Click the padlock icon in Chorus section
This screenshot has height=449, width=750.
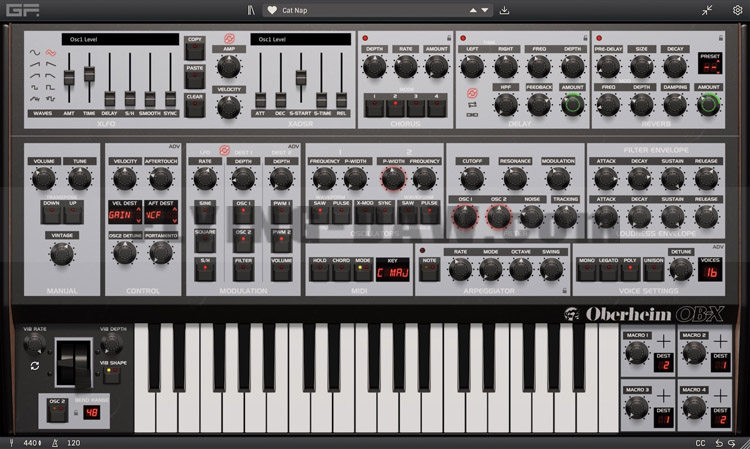coord(449,38)
